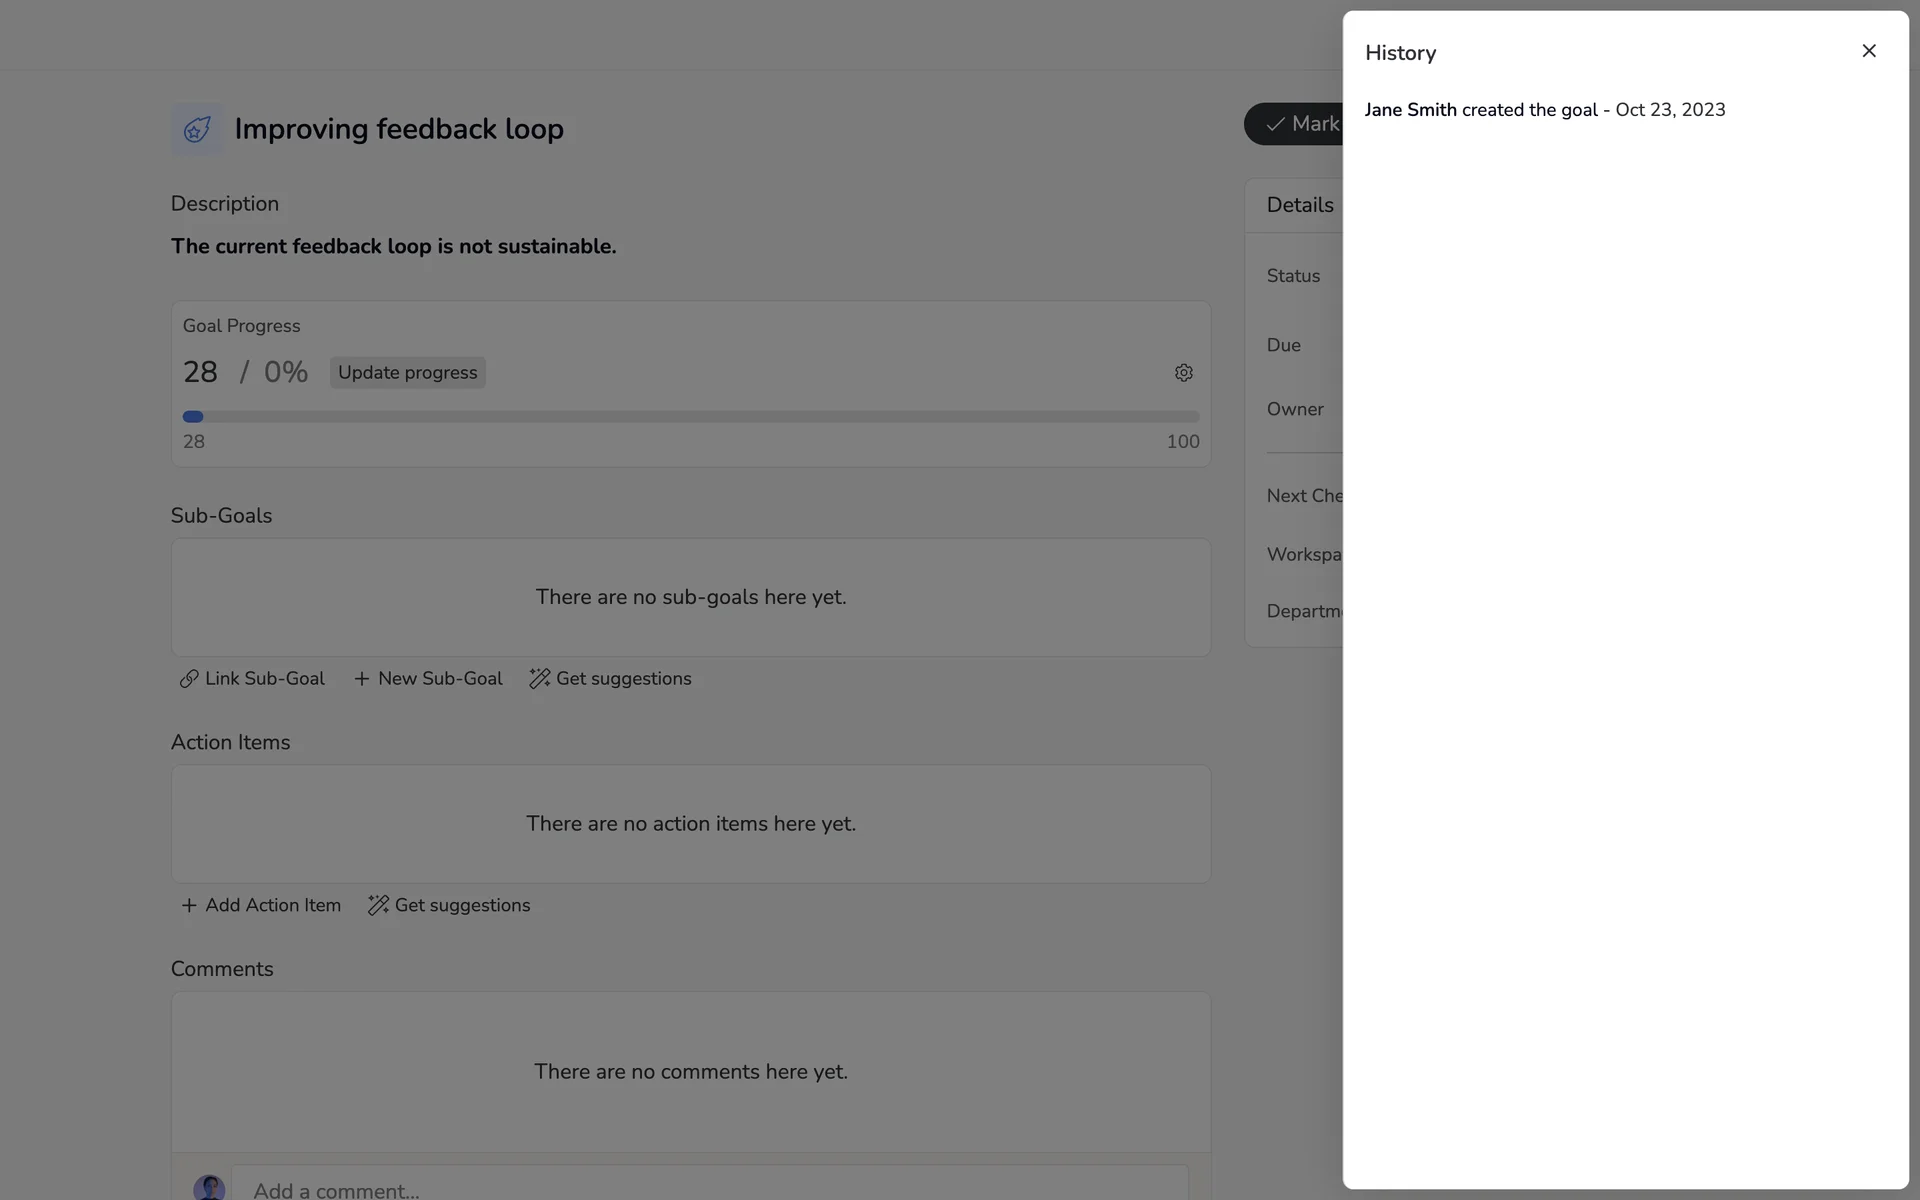This screenshot has height=1200, width=1920.
Task: Click the sub-goal suggestions magic wand icon
Action: click(x=540, y=679)
